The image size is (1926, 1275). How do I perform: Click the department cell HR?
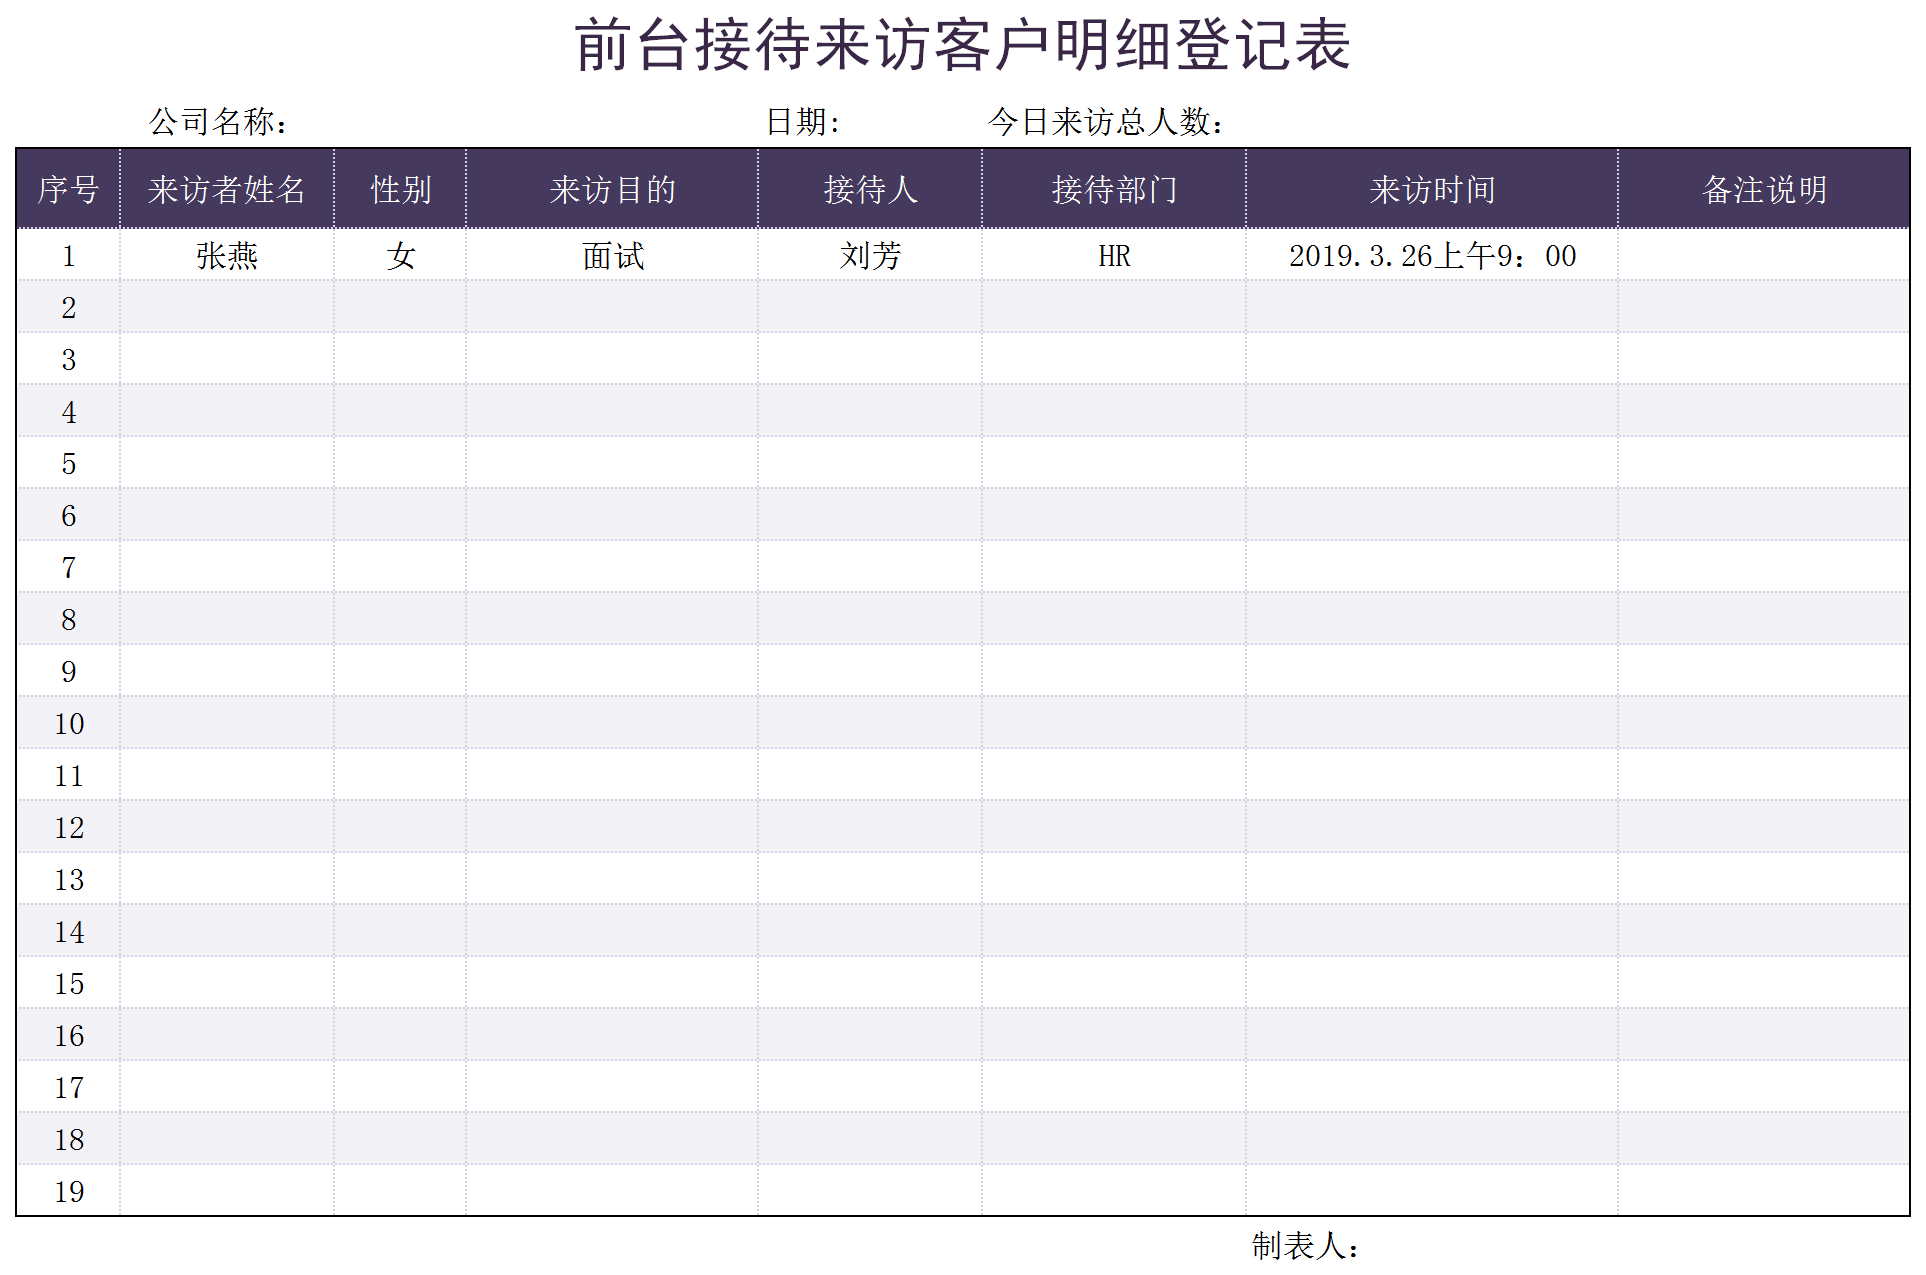click(x=1114, y=256)
